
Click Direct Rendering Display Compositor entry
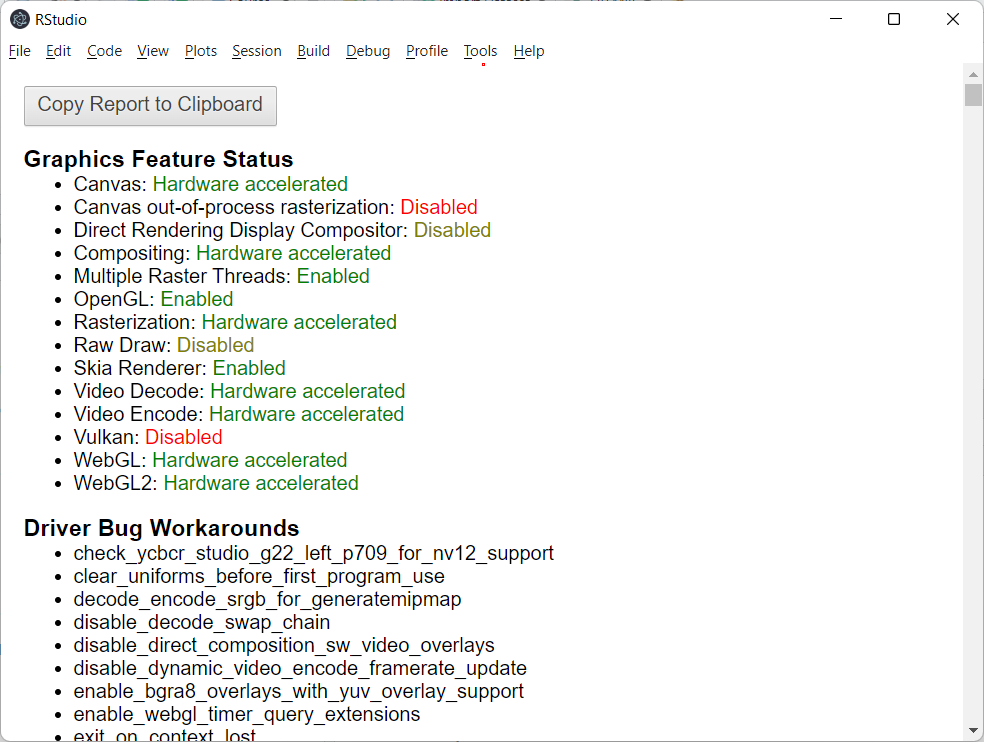click(282, 230)
